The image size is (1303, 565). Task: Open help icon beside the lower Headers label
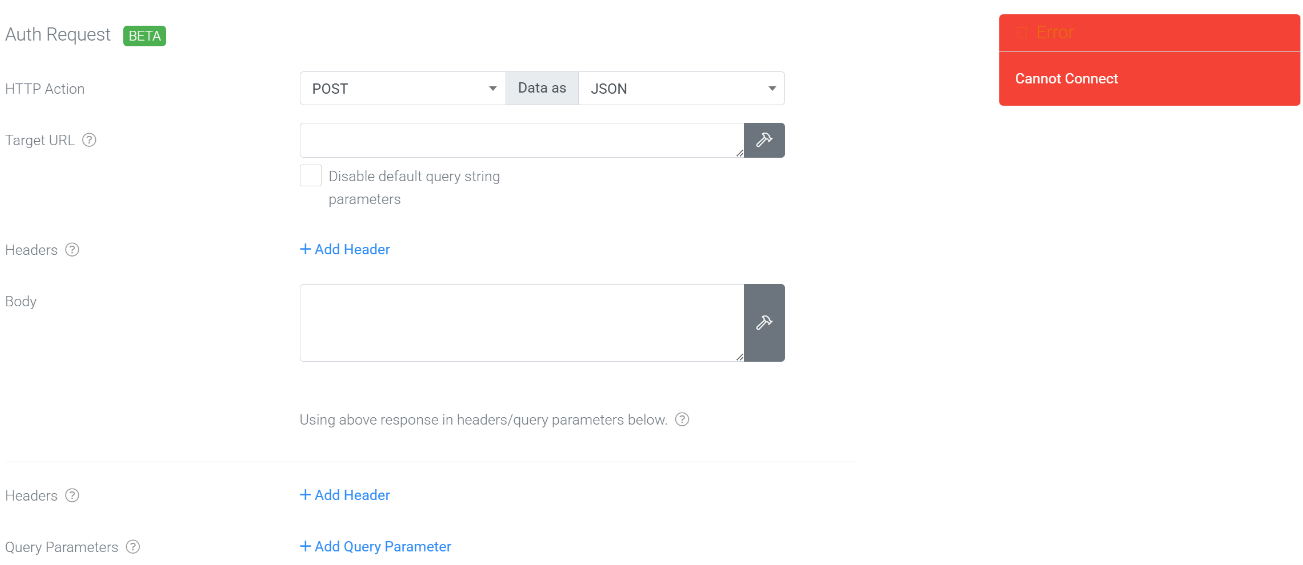tap(72, 496)
